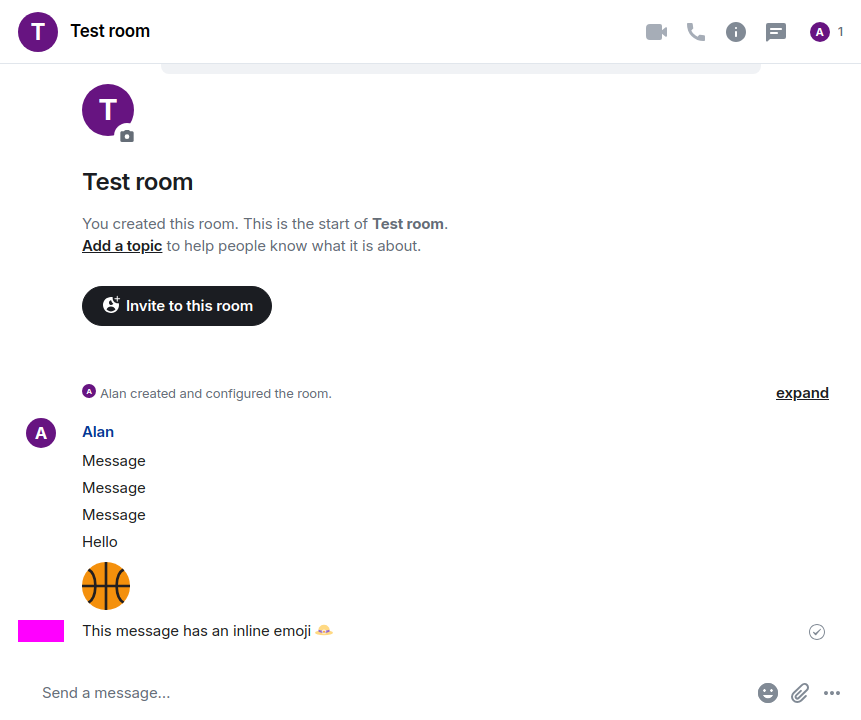Viewport: 861px width, 720px height.
Task: Upload room avatar using camera icon
Action: tap(127, 136)
